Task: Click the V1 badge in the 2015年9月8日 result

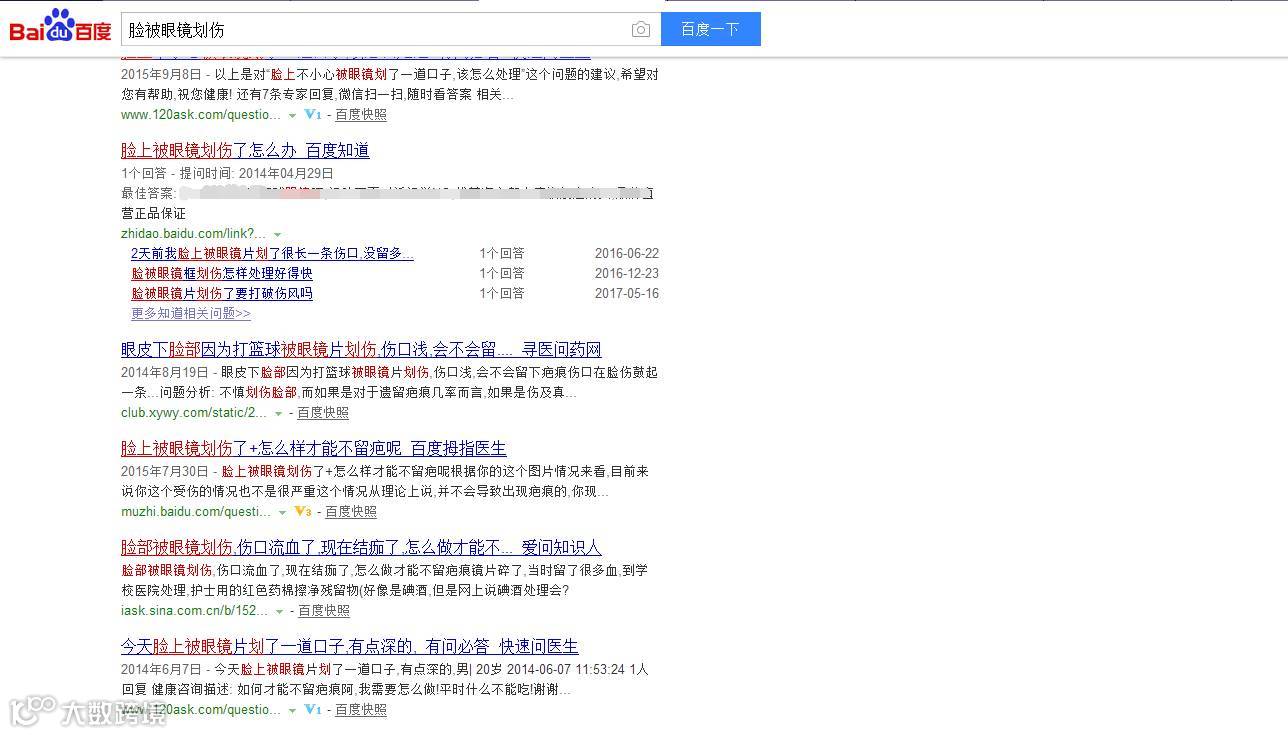Action: 313,114
